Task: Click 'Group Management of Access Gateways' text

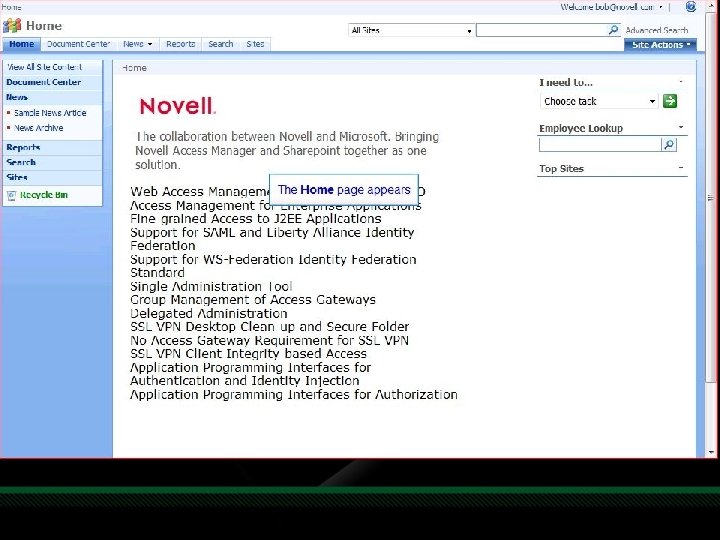Action: point(253,300)
